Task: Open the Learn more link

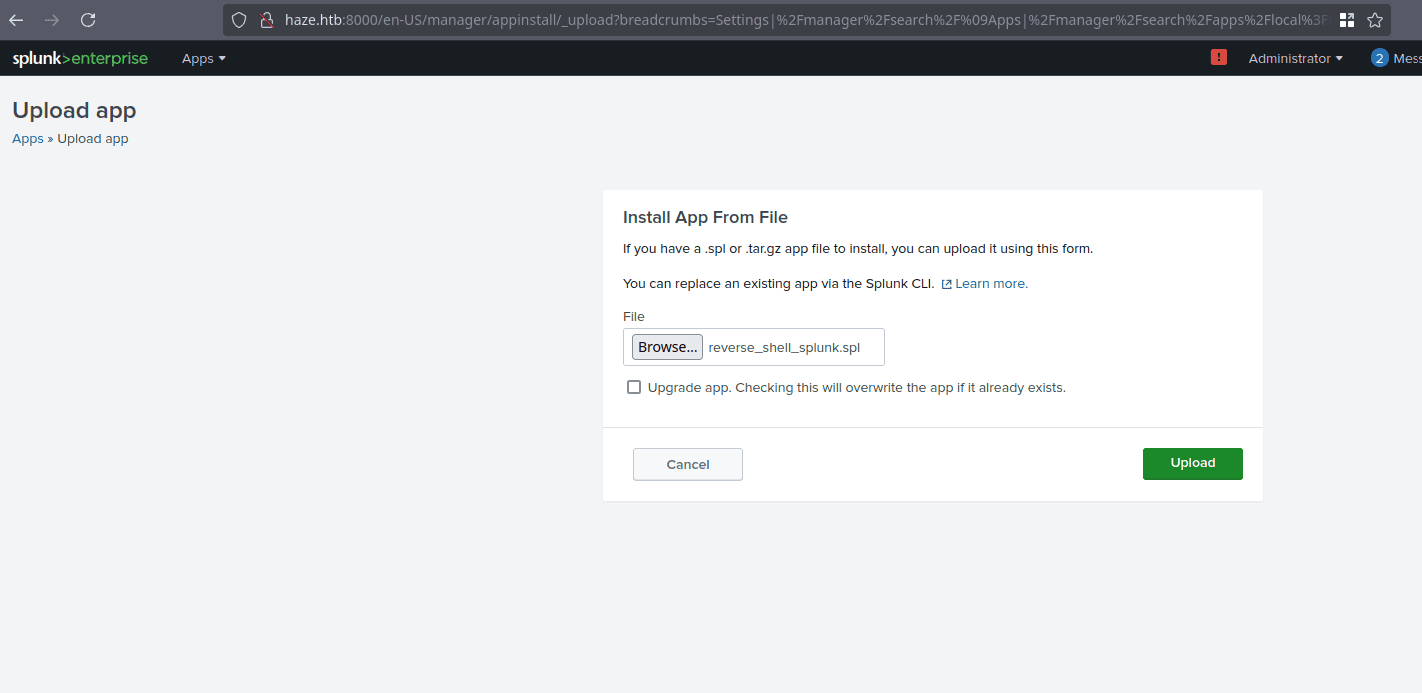Action: pos(991,284)
